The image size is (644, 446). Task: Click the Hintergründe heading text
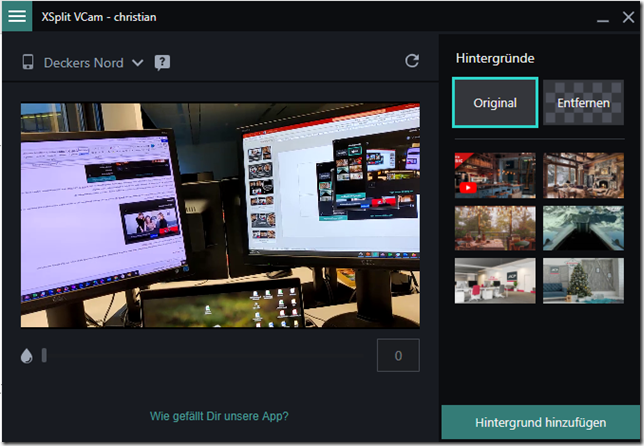495,58
